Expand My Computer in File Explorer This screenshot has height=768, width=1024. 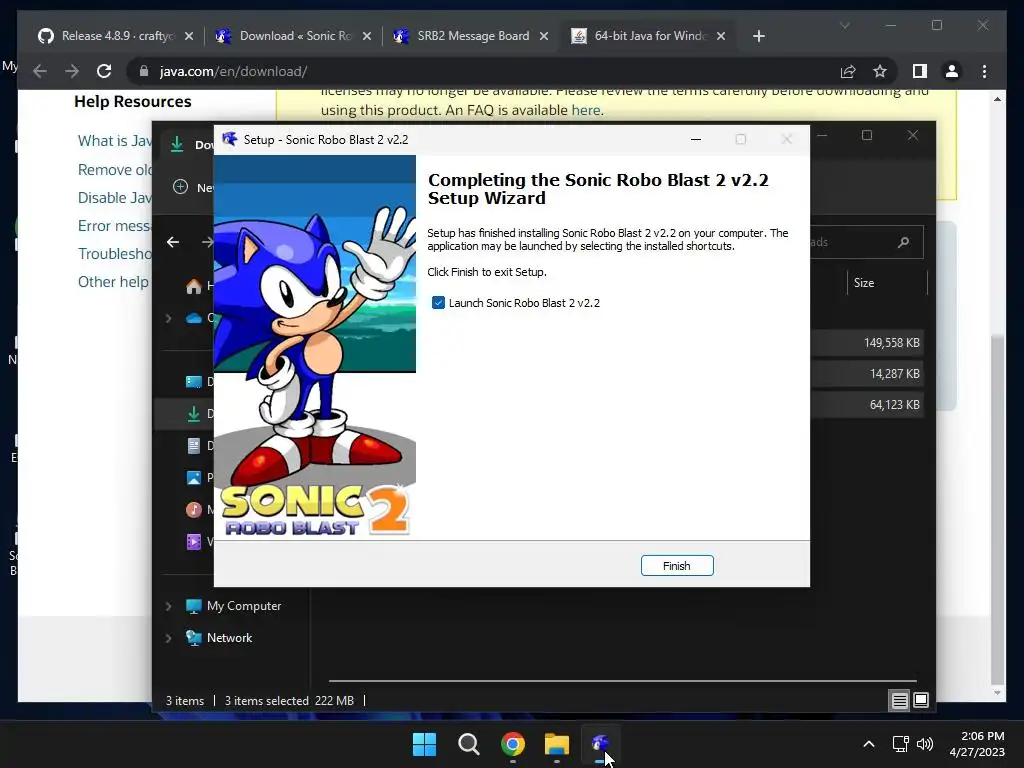click(x=168, y=606)
